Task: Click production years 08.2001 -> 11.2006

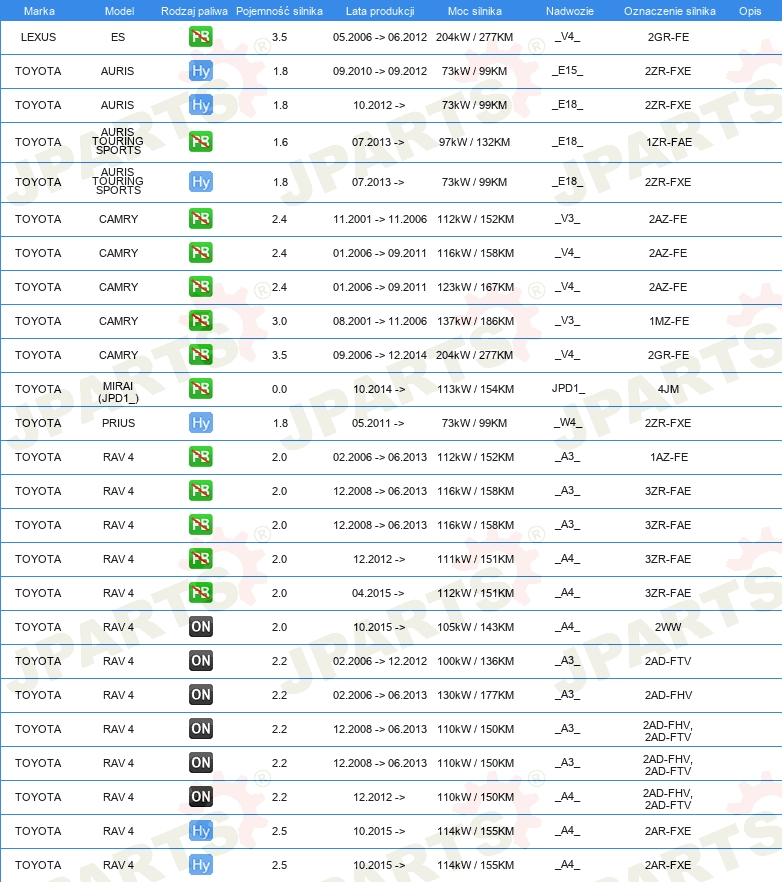Action: coord(380,321)
